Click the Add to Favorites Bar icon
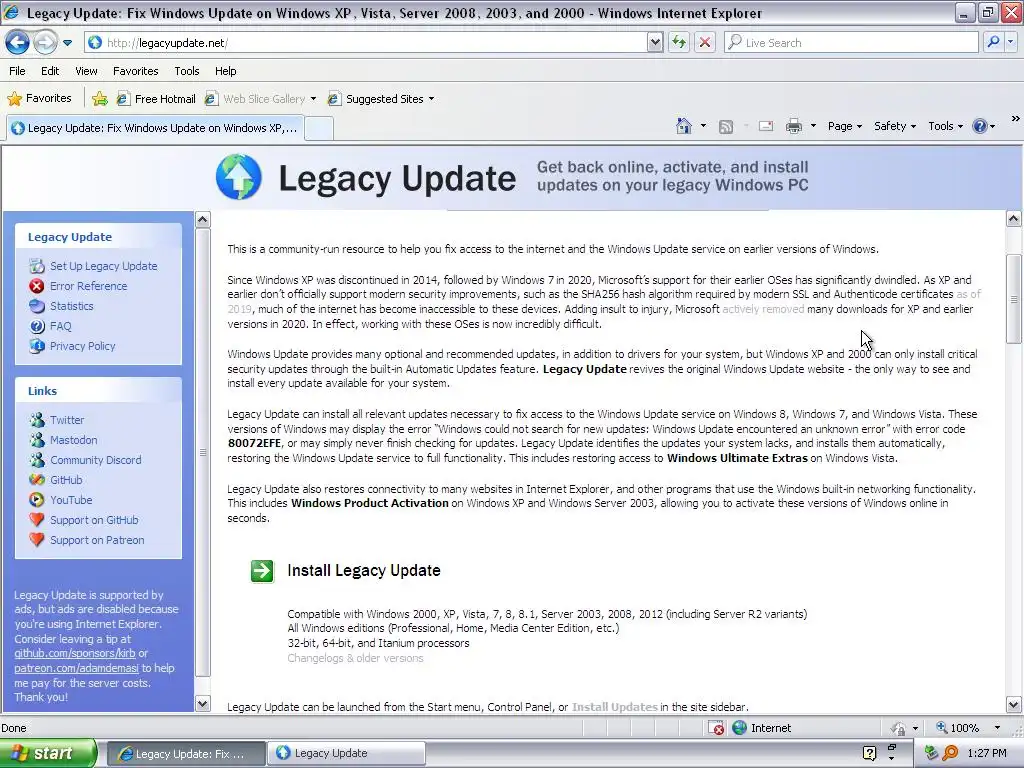Image resolution: width=1024 pixels, height=768 pixels. tap(100, 99)
